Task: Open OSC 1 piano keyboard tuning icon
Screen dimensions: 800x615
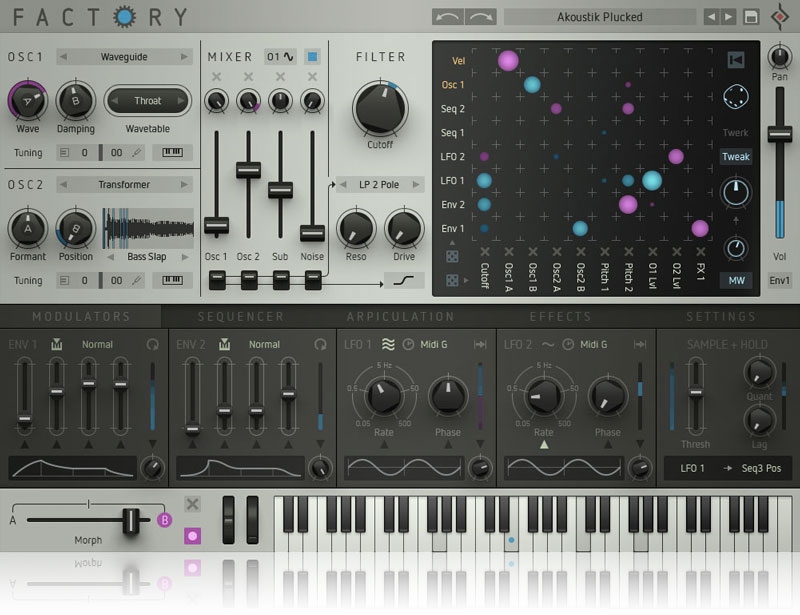Action: coord(172,153)
